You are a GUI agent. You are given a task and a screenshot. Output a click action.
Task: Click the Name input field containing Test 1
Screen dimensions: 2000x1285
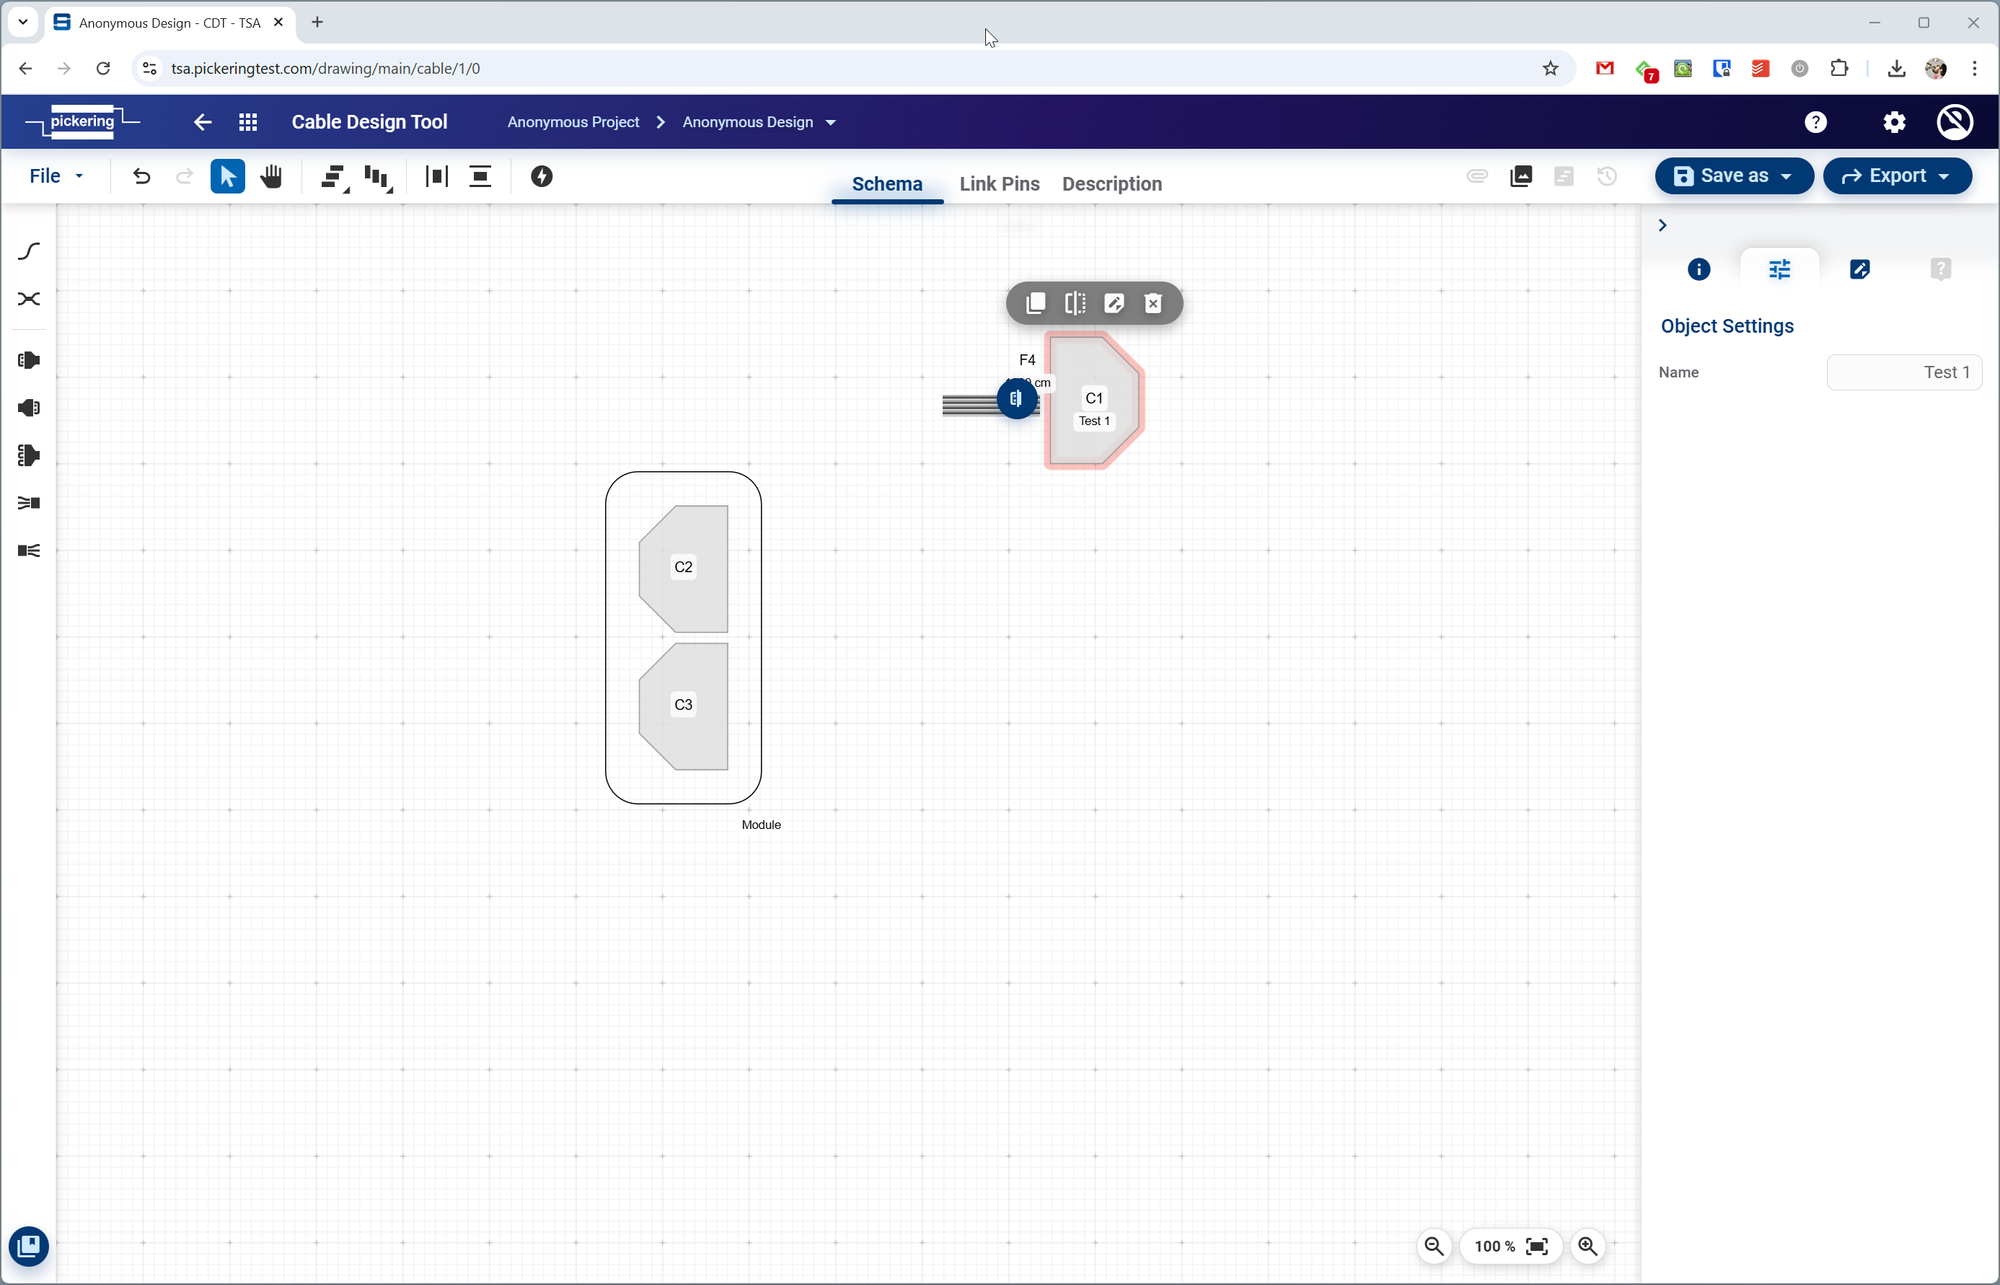(1903, 372)
